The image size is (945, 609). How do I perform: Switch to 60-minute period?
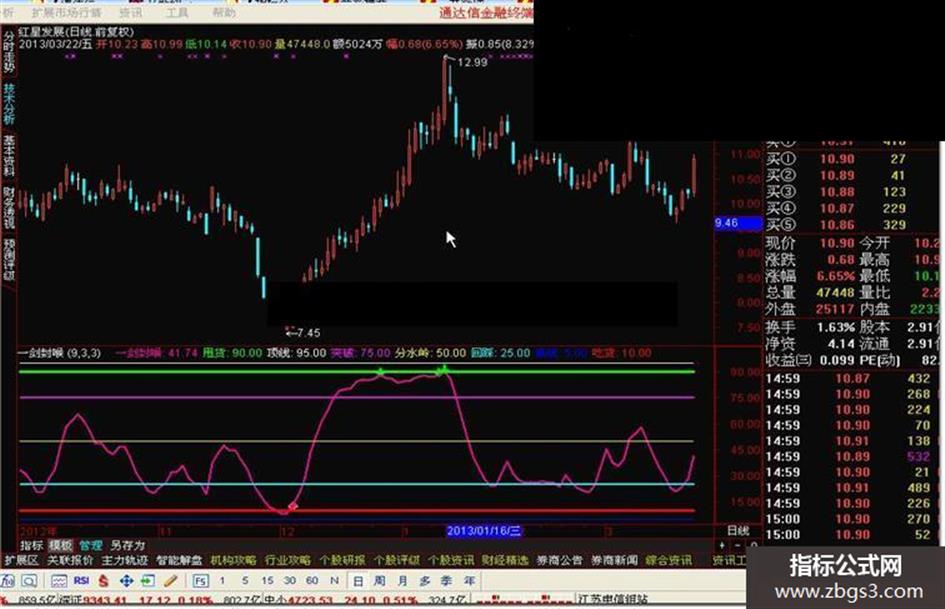(x=312, y=581)
